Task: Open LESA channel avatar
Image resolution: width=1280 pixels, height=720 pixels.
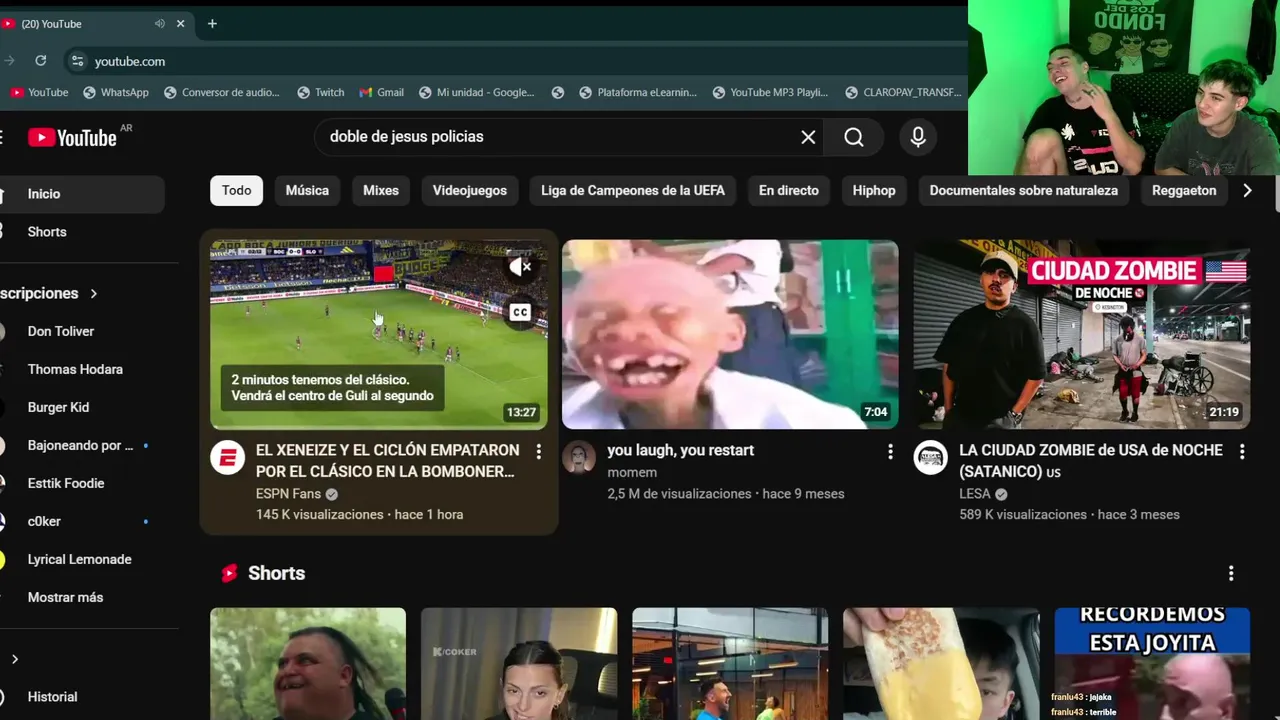Action: [931, 458]
